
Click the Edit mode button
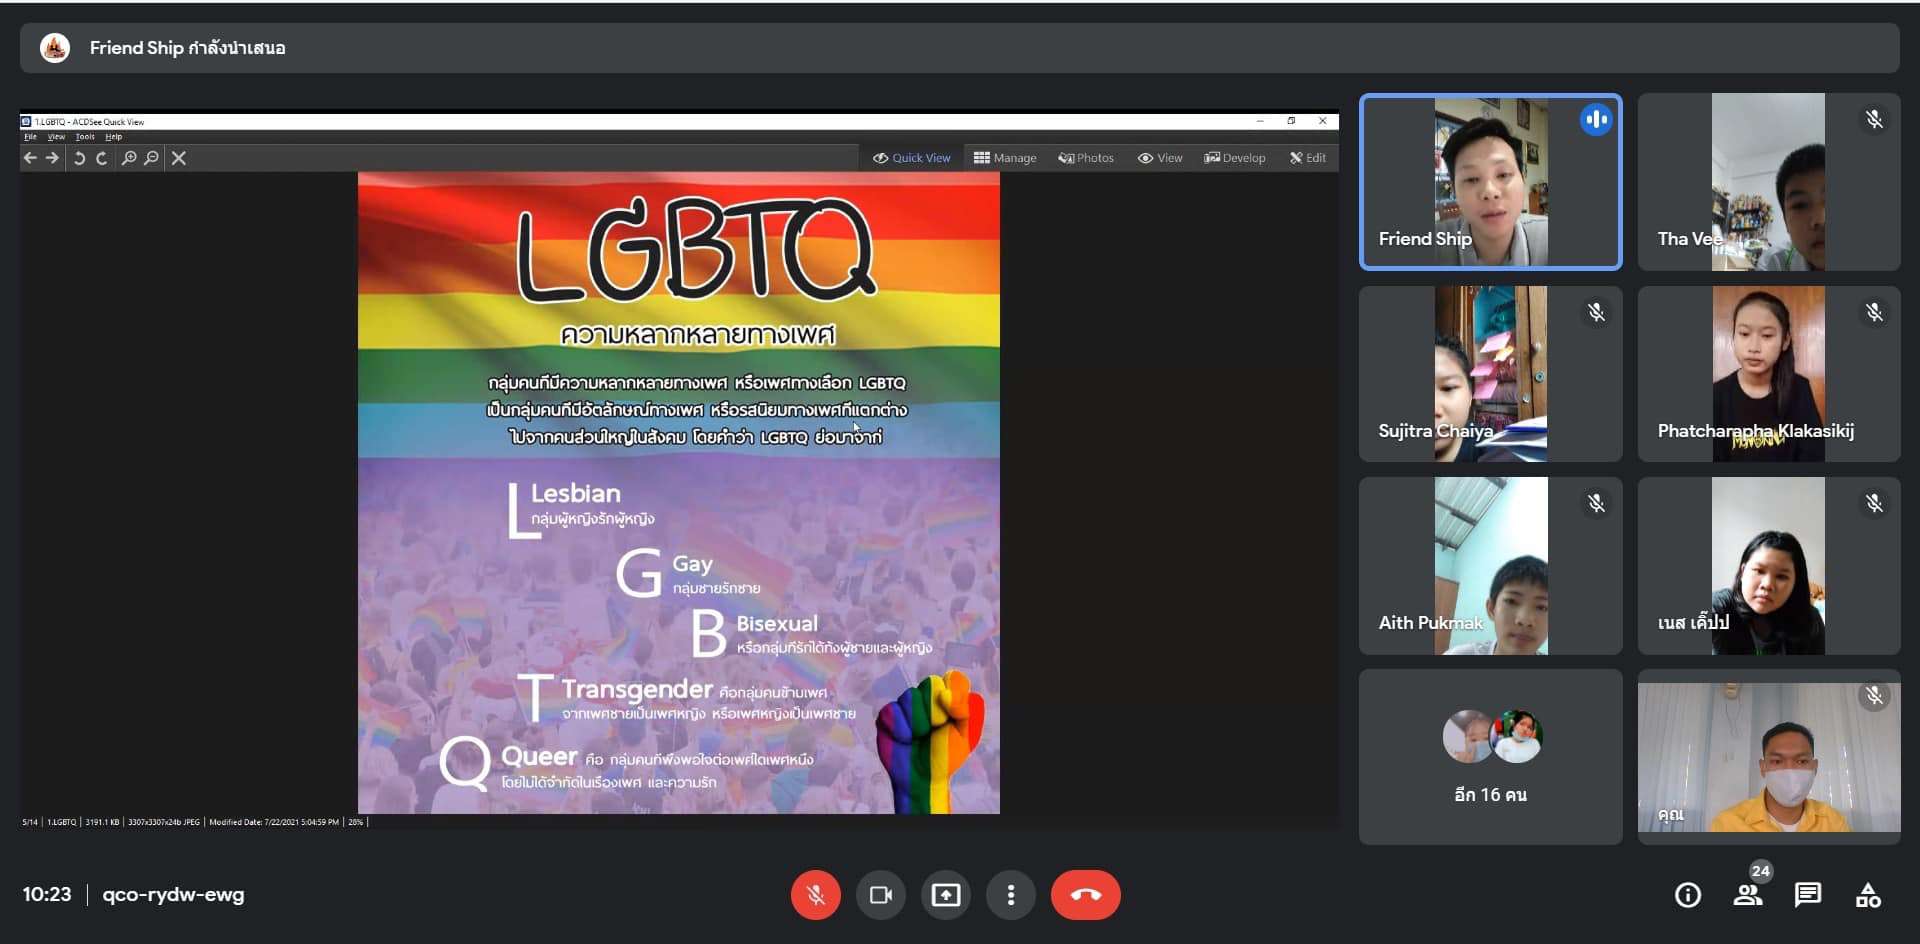tap(1308, 158)
